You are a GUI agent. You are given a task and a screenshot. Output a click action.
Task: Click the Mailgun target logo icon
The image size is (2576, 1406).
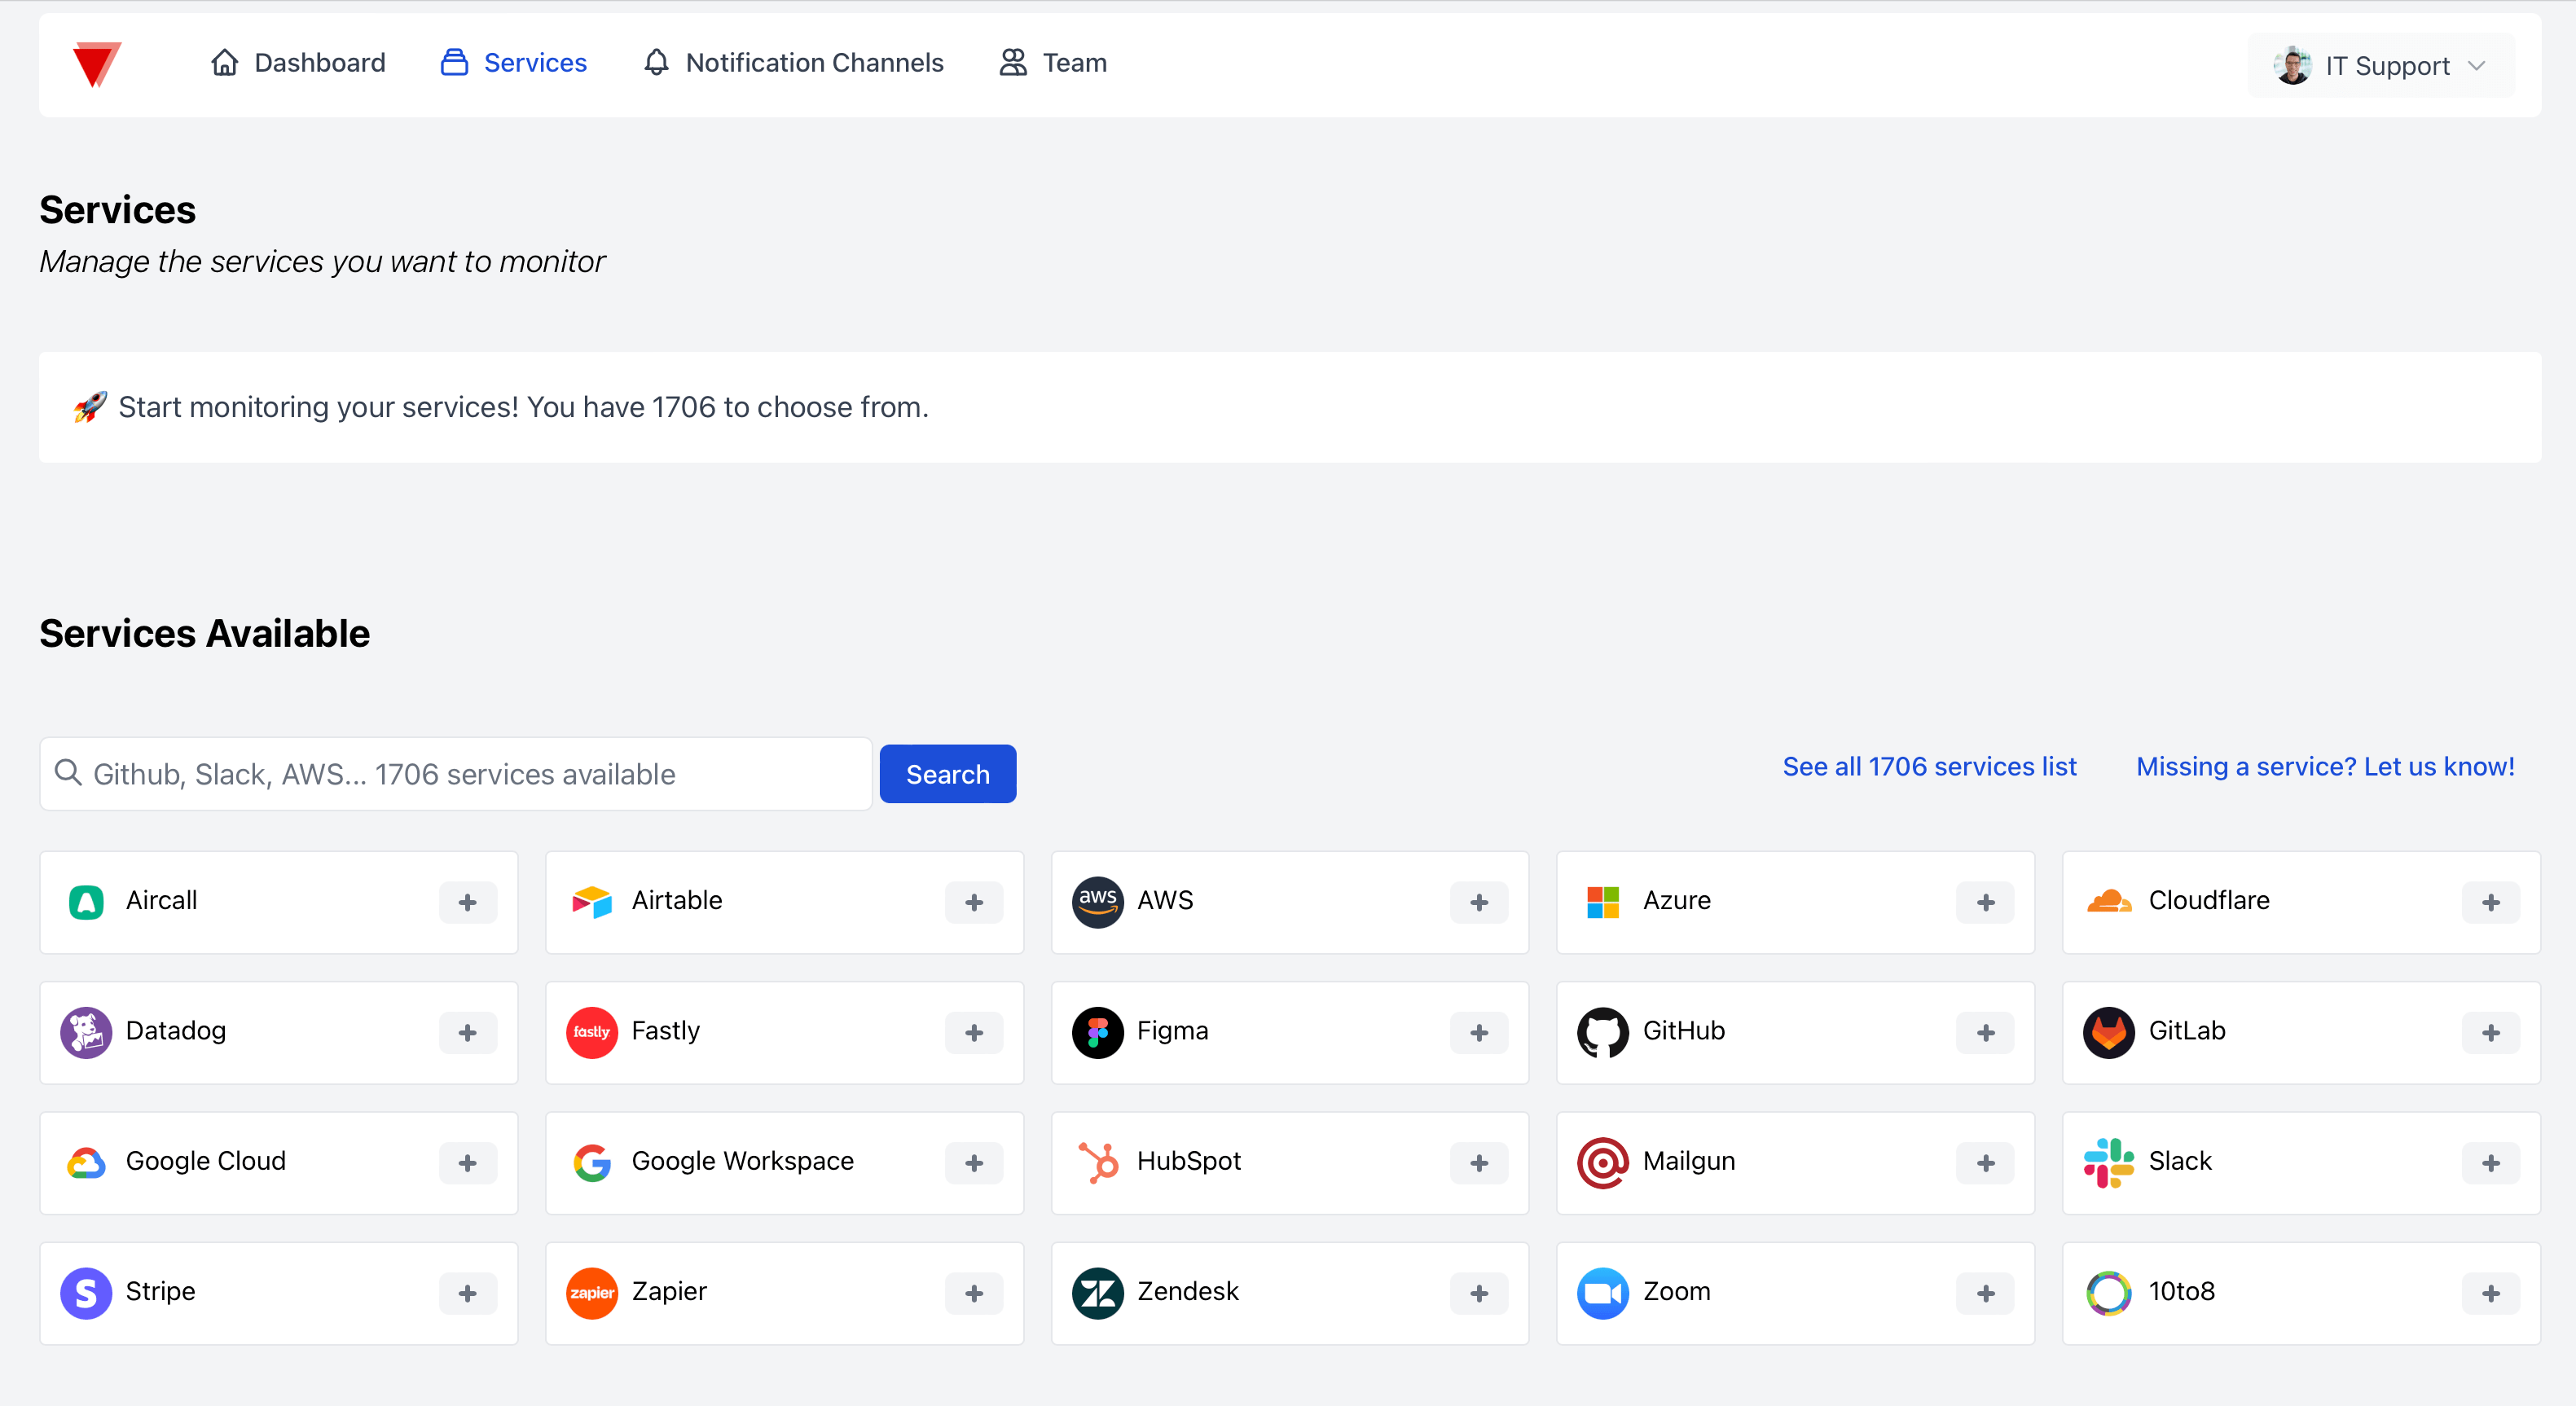(x=1603, y=1163)
